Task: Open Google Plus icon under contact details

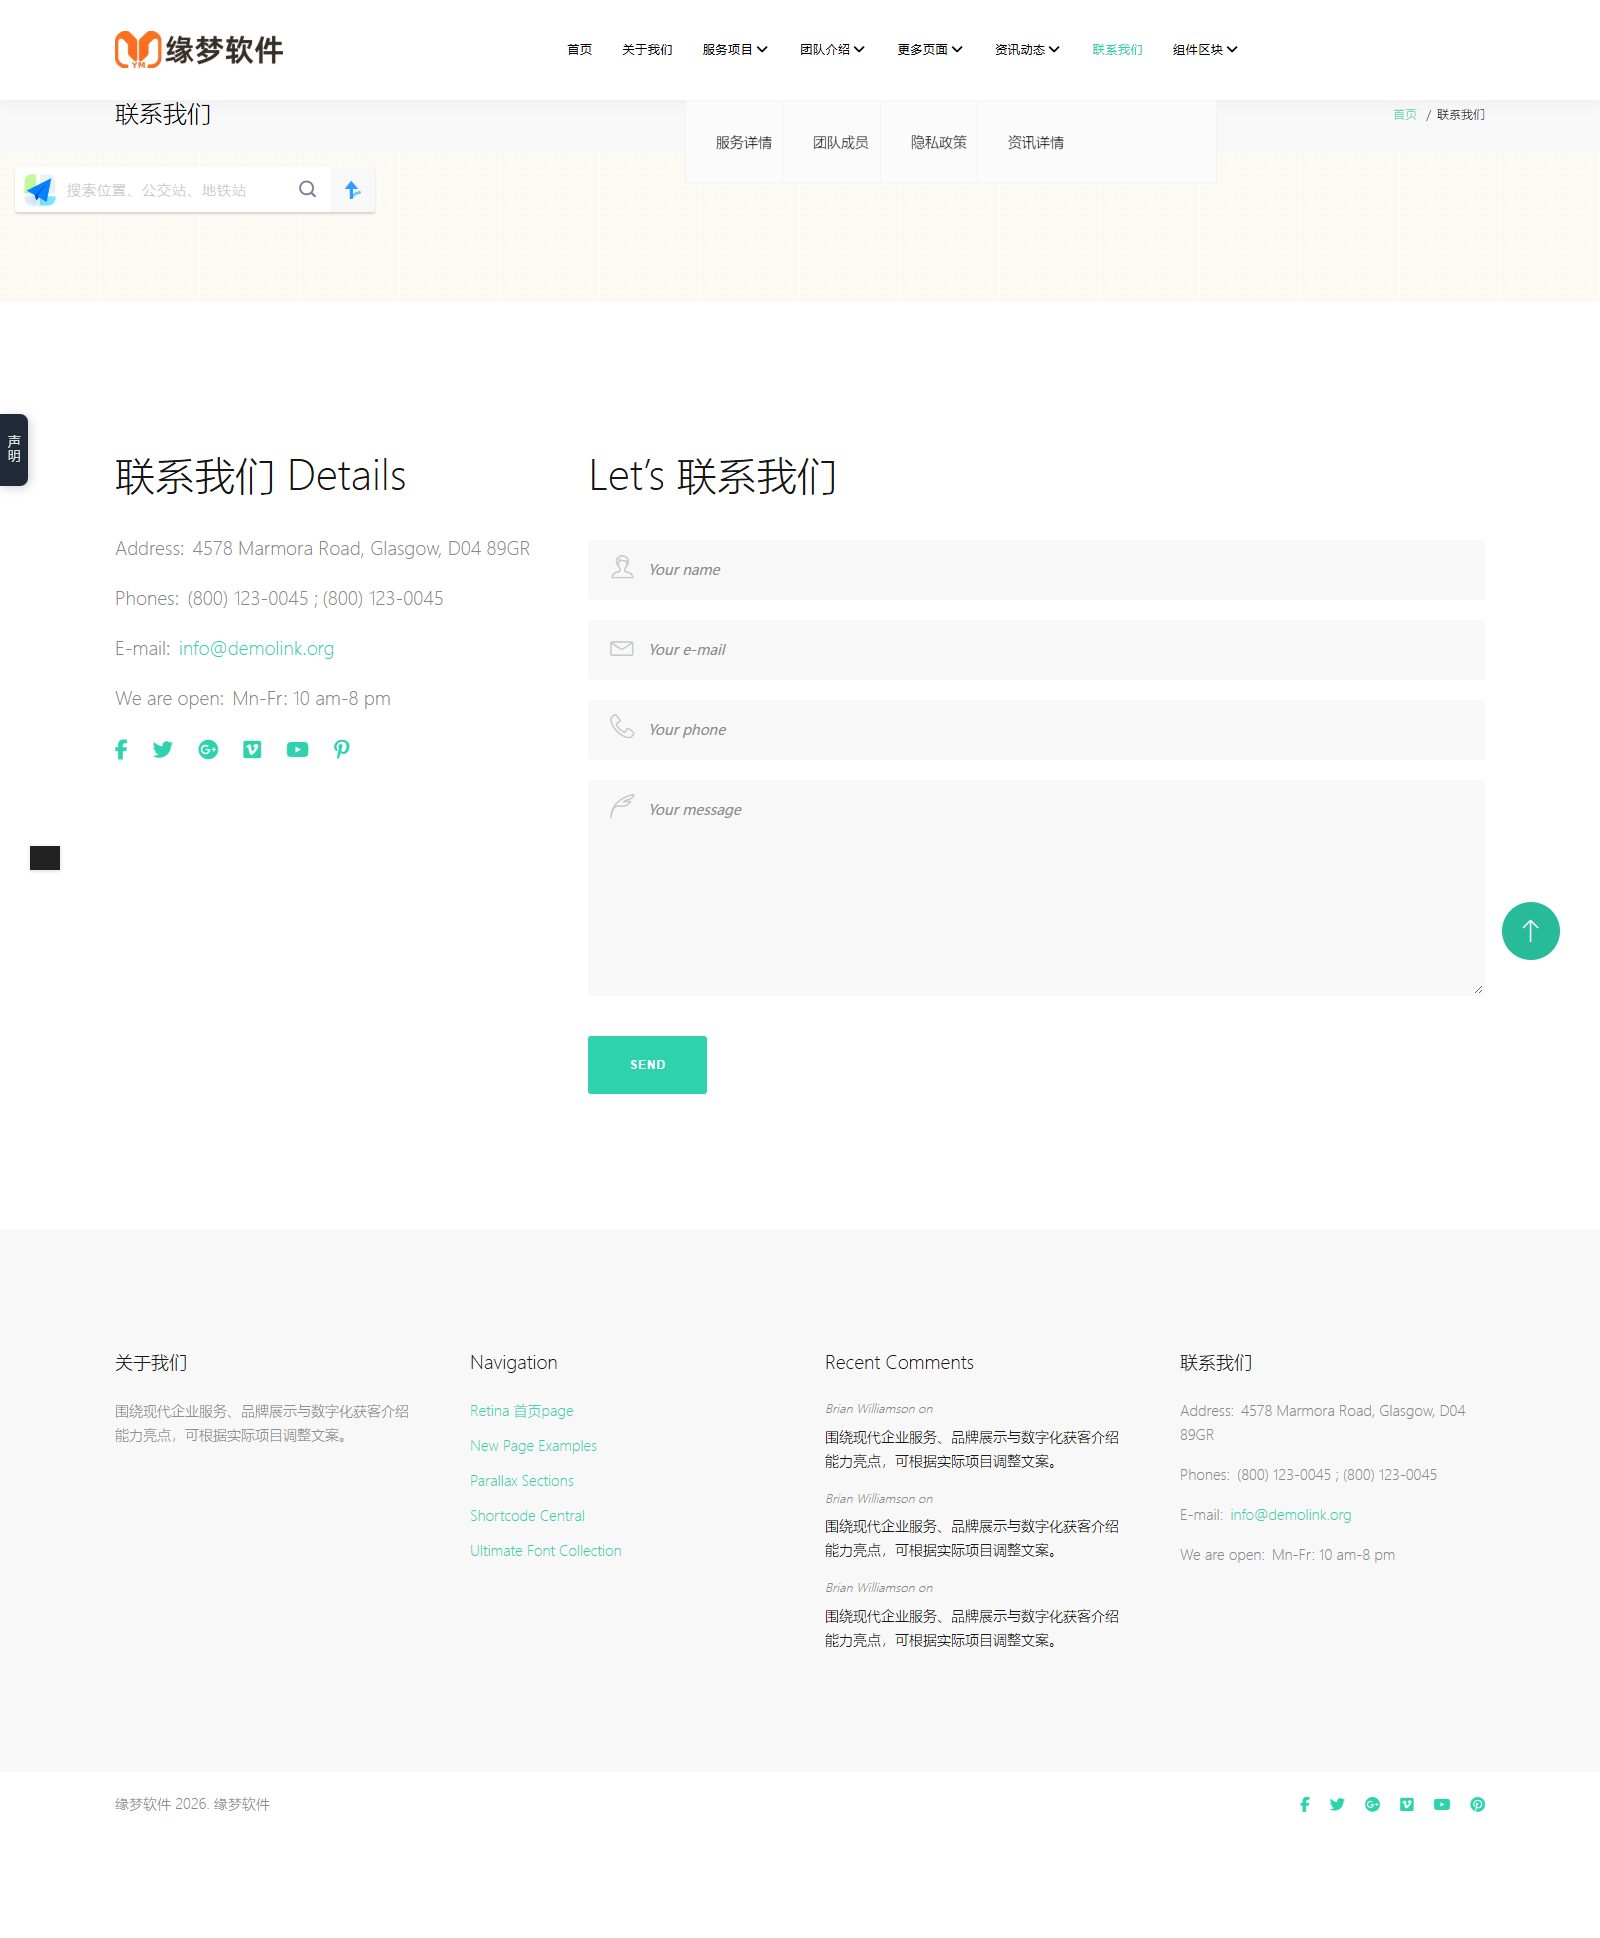Action: click(x=208, y=749)
